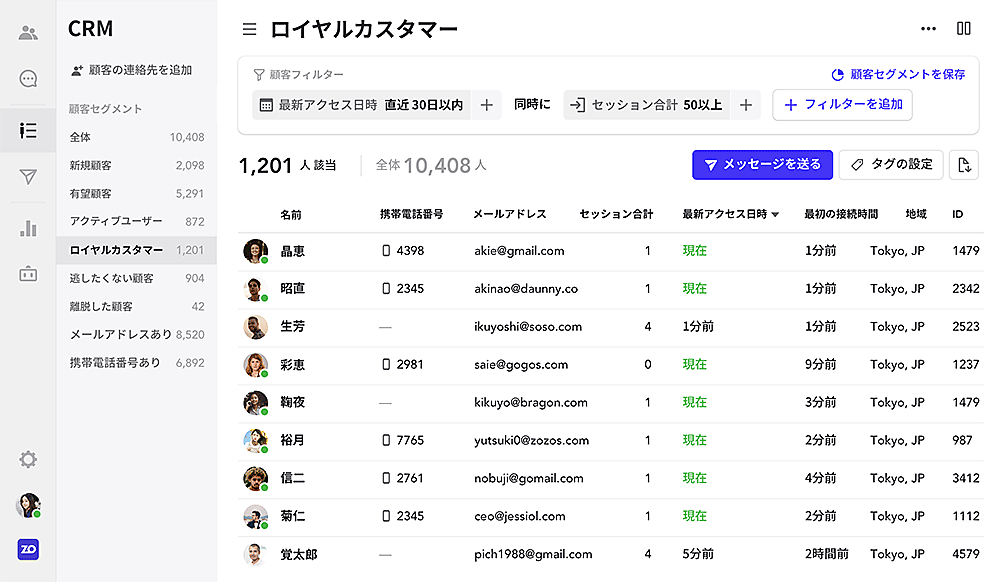Click plus next to 最新アクセス日時 filter
The width and height of the screenshot is (1000, 582).
pos(486,105)
